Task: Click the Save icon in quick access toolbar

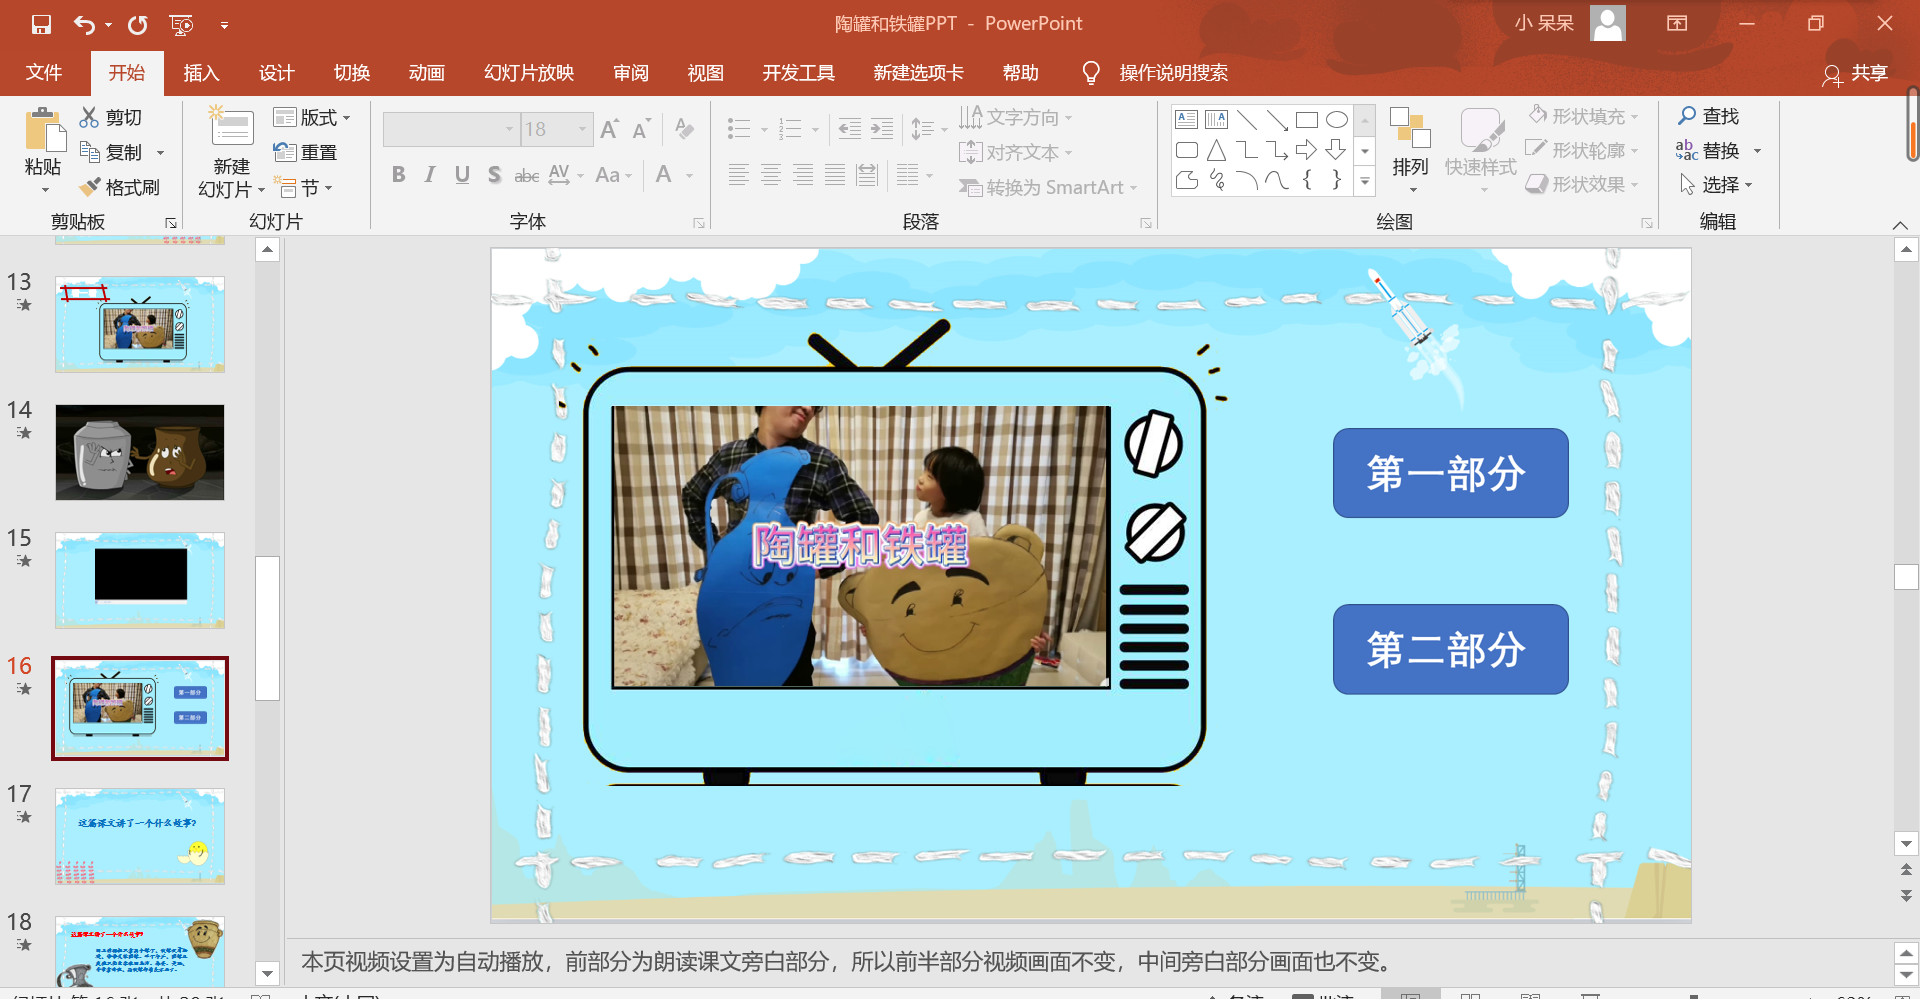Action: (x=41, y=24)
